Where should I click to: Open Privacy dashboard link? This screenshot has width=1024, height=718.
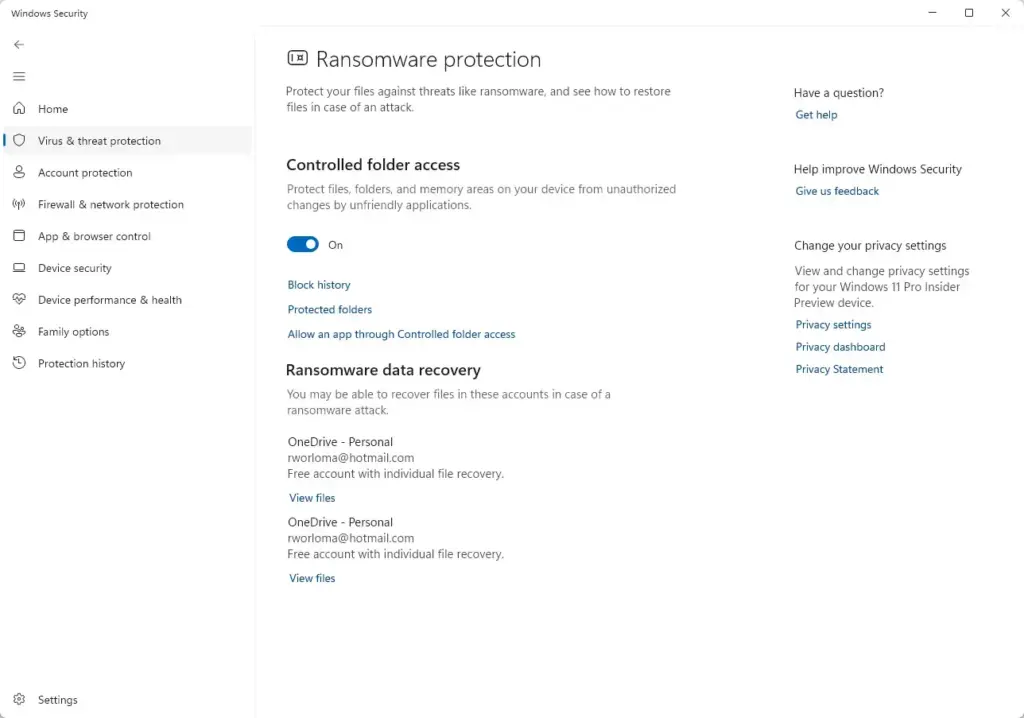point(840,347)
